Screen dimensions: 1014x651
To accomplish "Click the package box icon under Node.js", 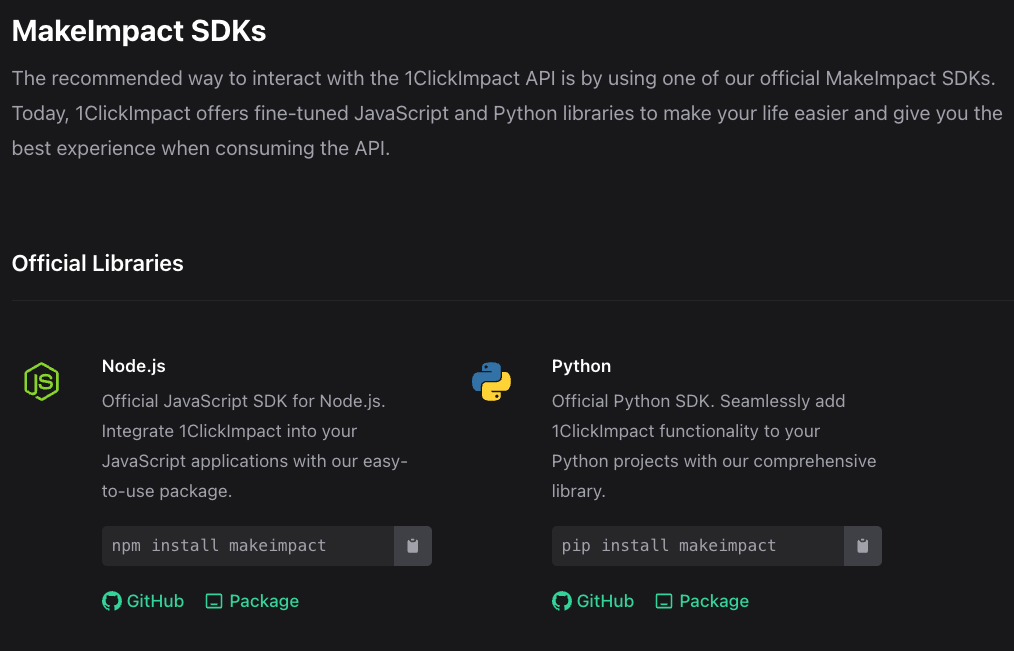I will click(214, 601).
